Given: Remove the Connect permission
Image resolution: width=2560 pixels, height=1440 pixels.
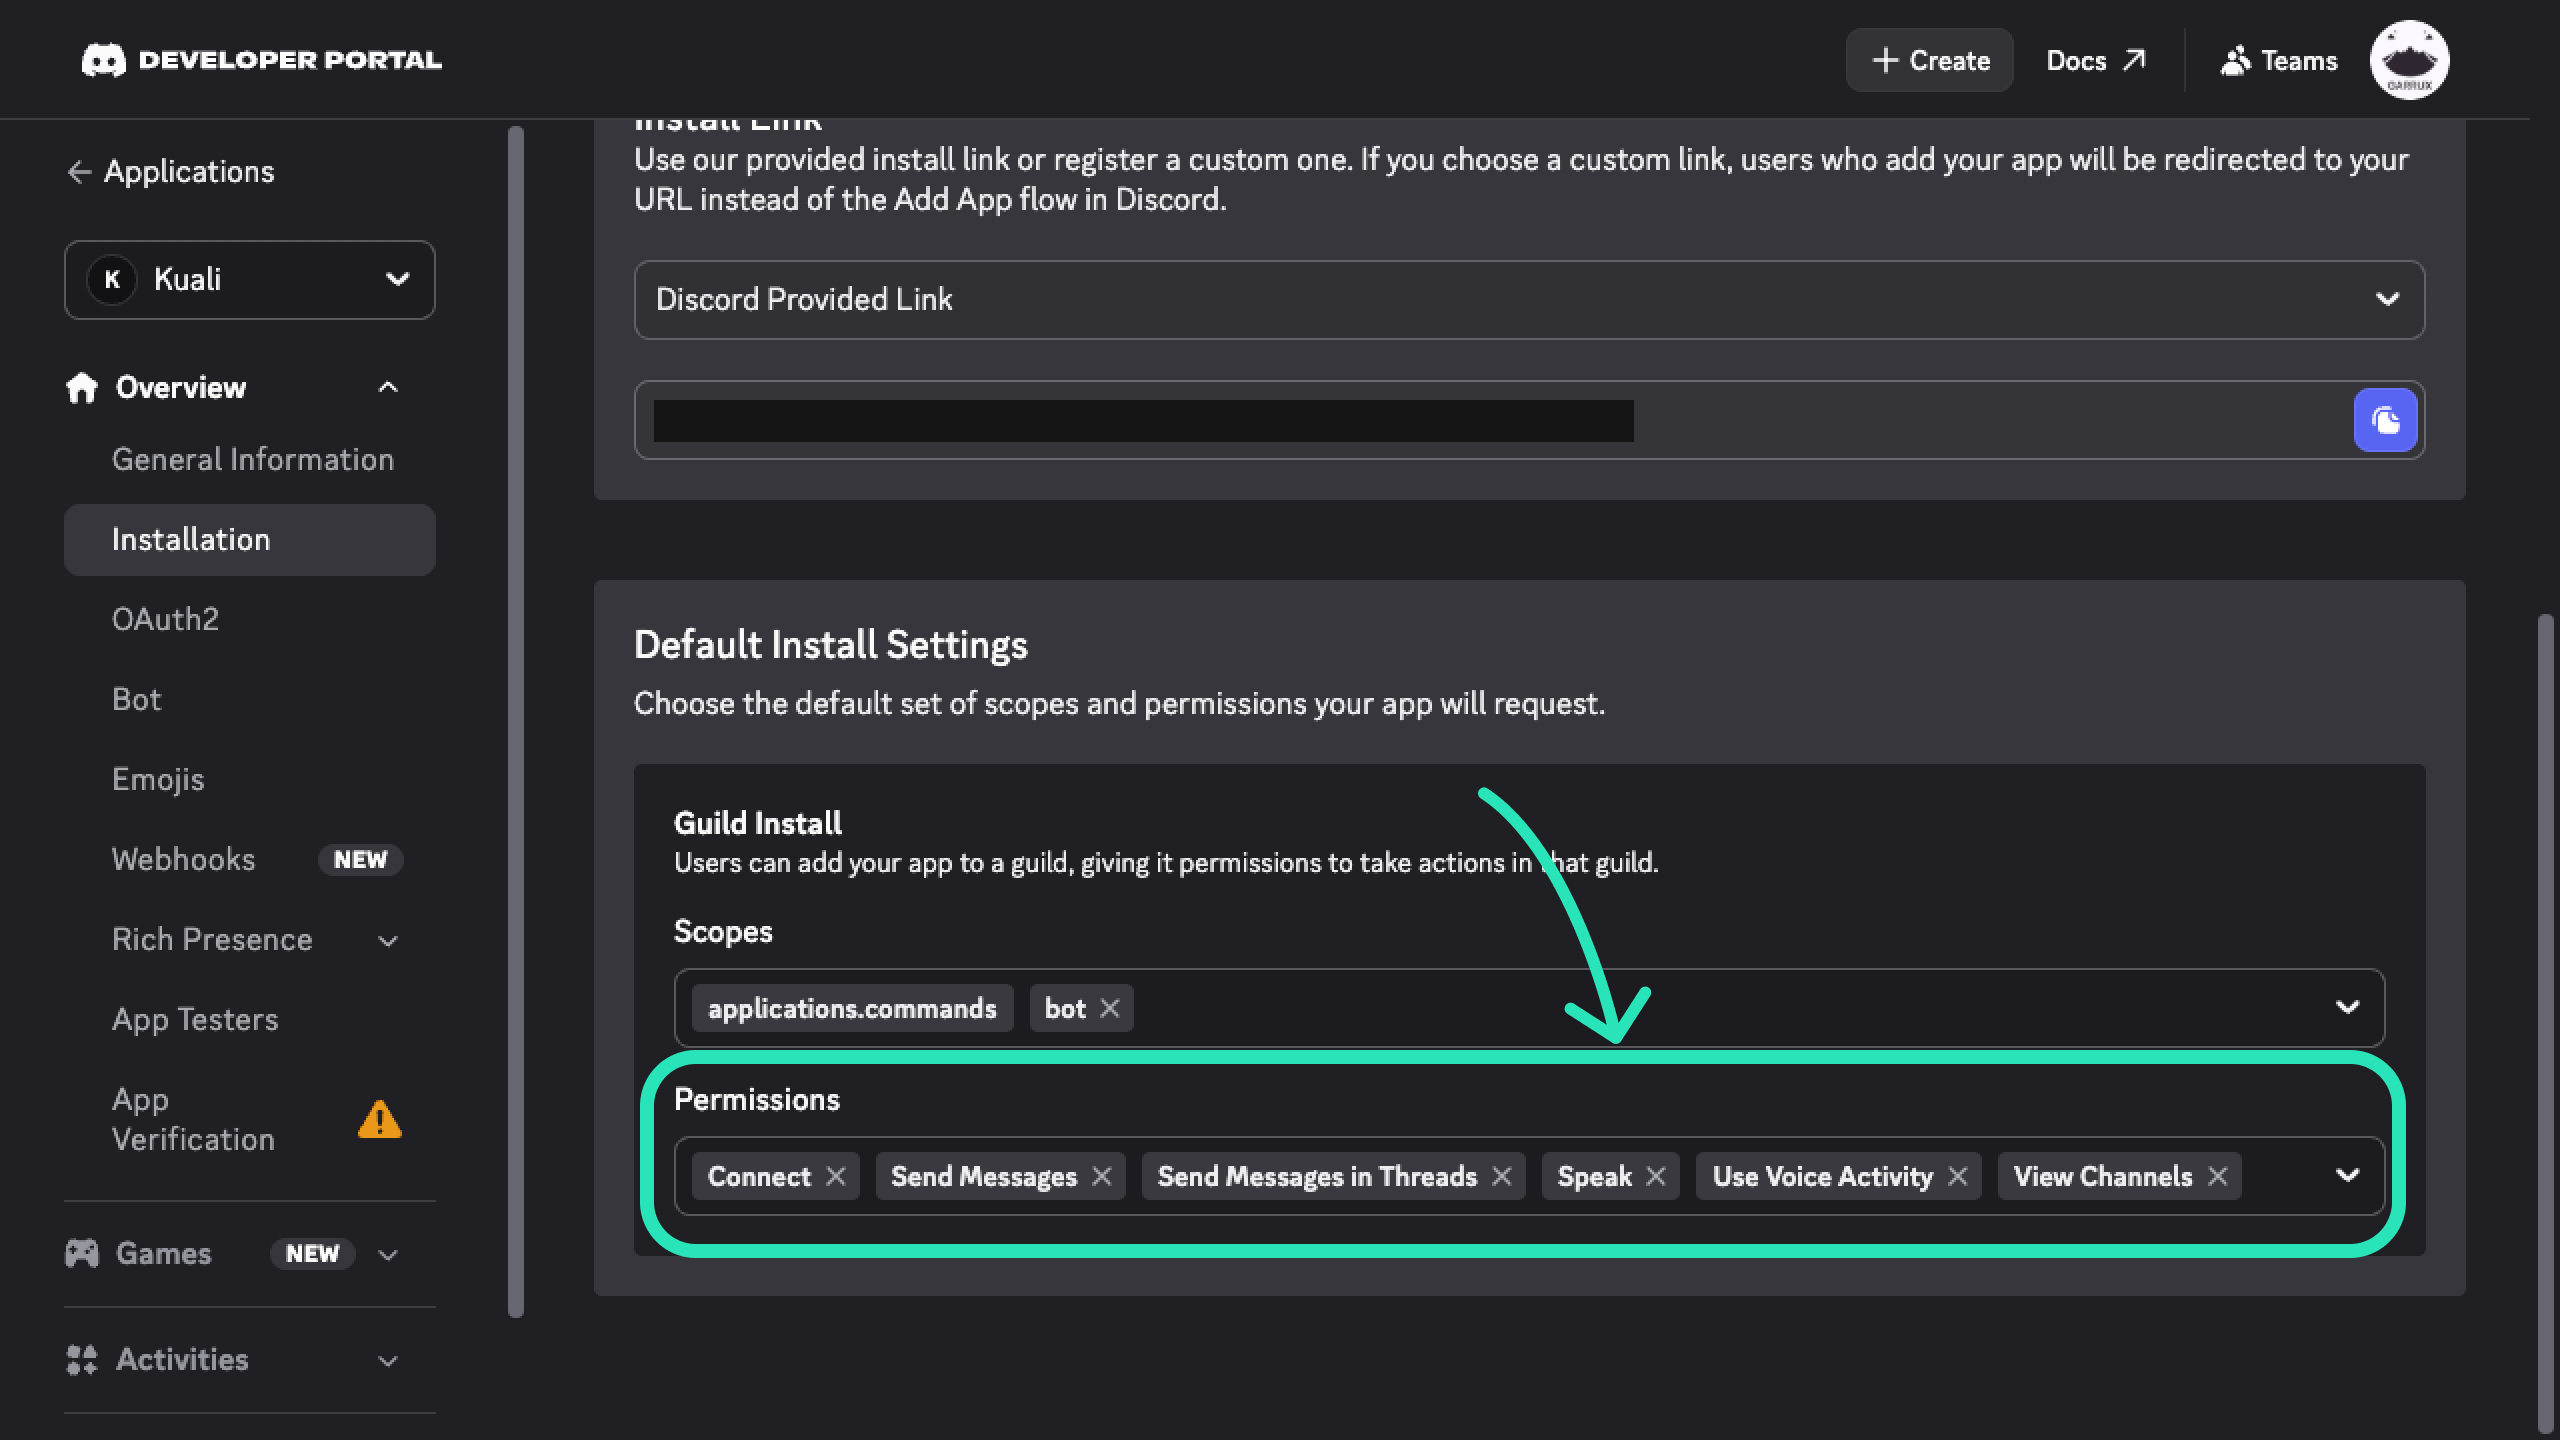Looking at the screenshot, I should click(x=835, y=1176).
